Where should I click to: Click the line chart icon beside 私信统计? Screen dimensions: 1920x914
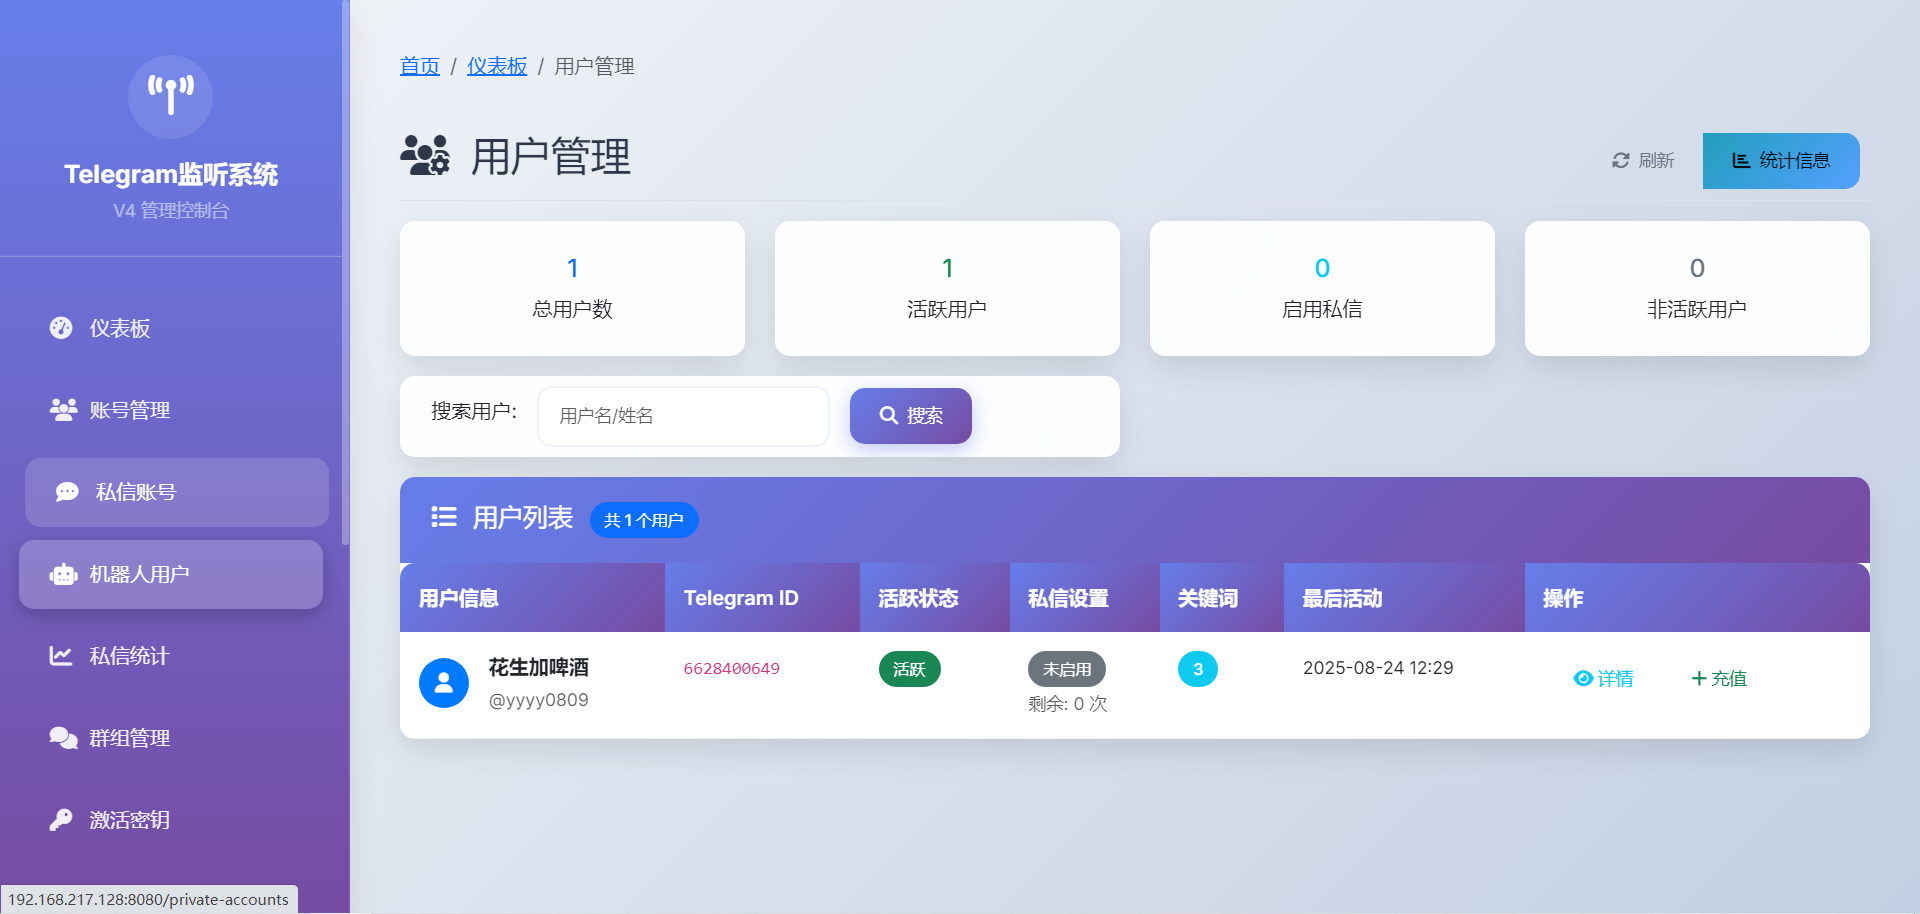(61, 656)
